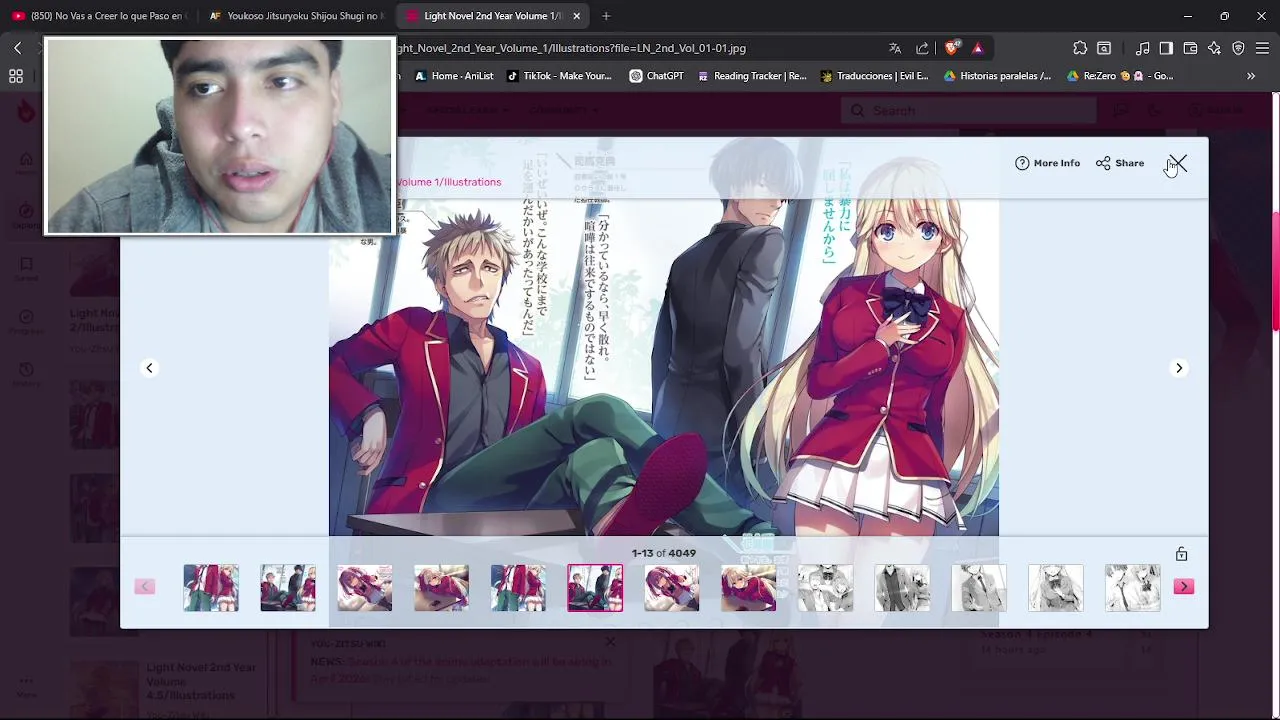1280x720 pixels.
Task: Go to the next illustration arrow
Action: (1179, 368)
